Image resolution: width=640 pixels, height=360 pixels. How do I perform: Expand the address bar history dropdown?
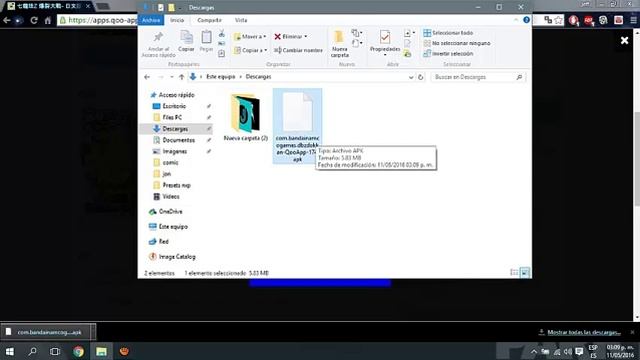click(411, 77)
